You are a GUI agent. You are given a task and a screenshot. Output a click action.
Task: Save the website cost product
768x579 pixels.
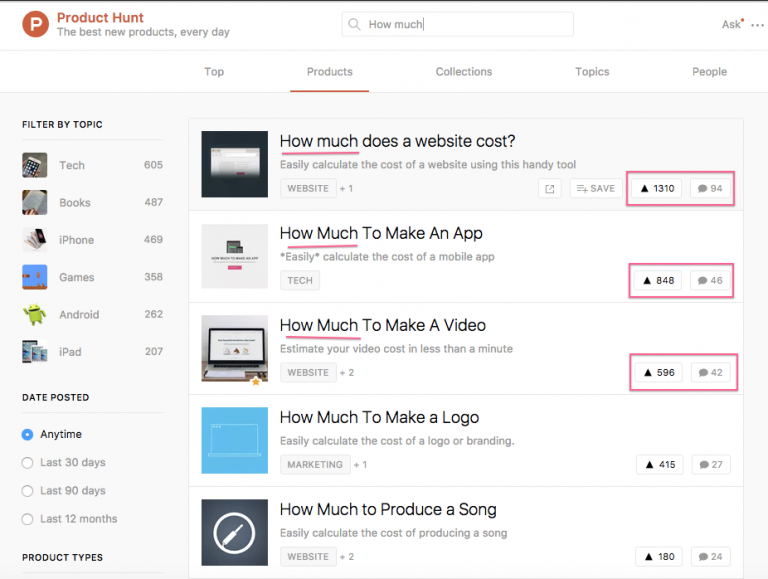tap(594, 188)
